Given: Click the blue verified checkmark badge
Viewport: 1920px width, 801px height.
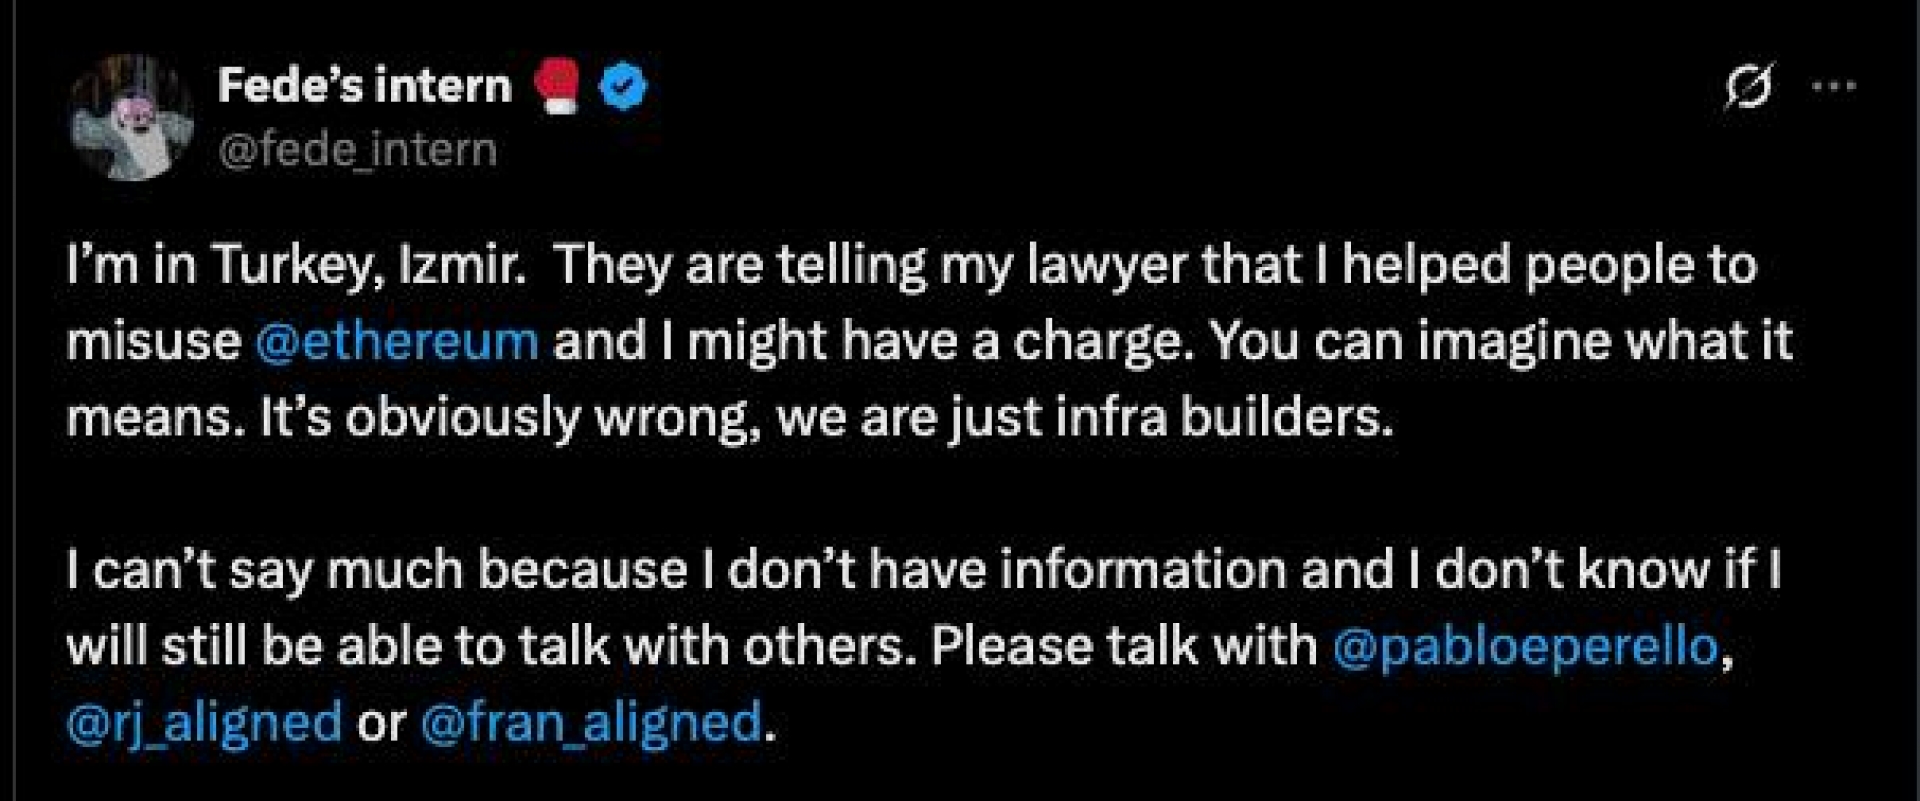Looking at the screenshot, I should tap(622, 87).
